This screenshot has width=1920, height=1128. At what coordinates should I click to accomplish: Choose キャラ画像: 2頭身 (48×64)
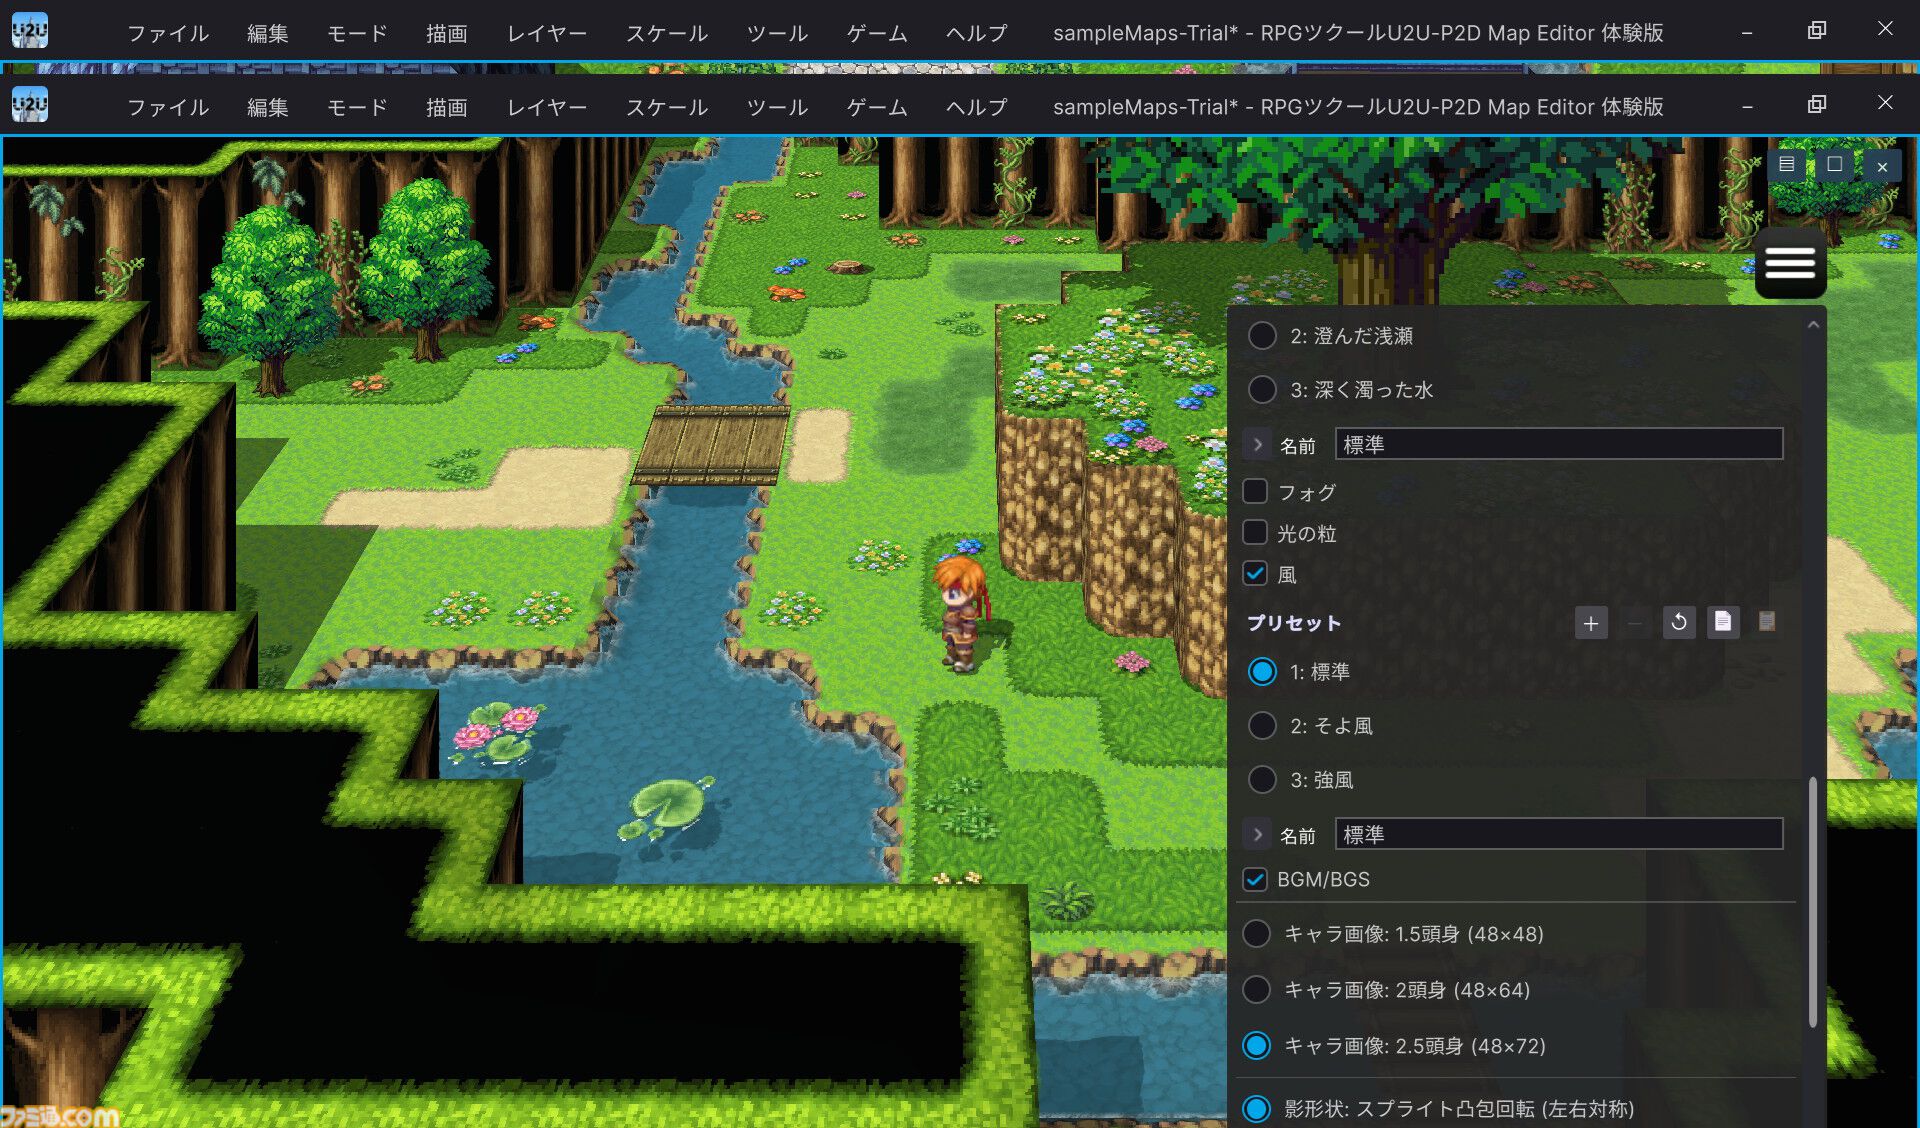coord(1256,989)
